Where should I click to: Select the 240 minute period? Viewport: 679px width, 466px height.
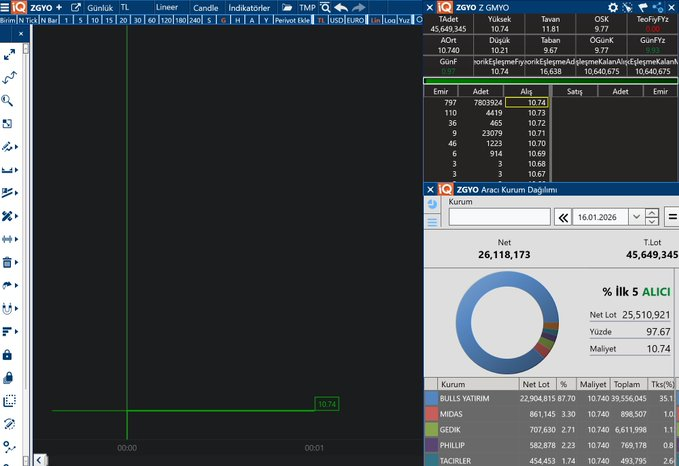pos(195,20)
